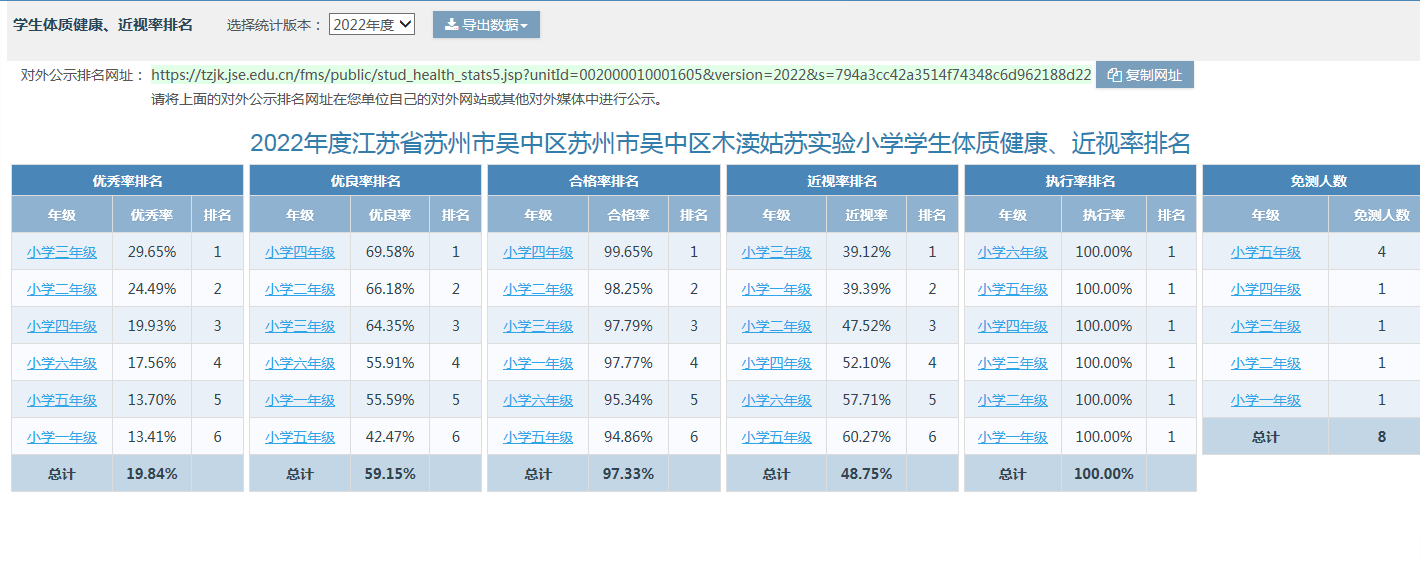Screen dimensions: 1420x565
Task: Open 小学一年级 in 免测人数 table
Action: [1266, 400]
